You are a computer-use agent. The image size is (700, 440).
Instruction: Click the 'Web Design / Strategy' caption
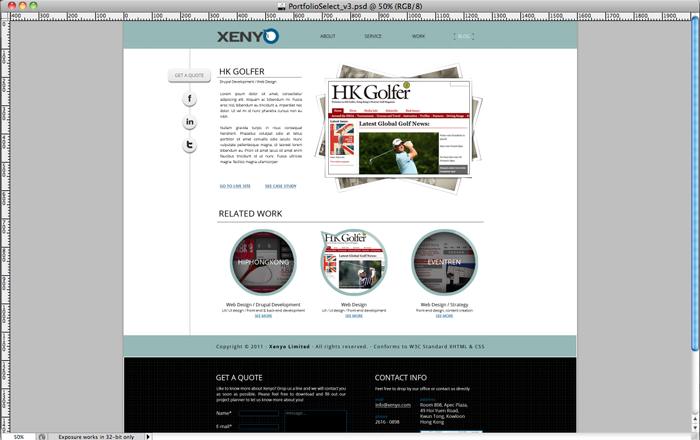444,305
